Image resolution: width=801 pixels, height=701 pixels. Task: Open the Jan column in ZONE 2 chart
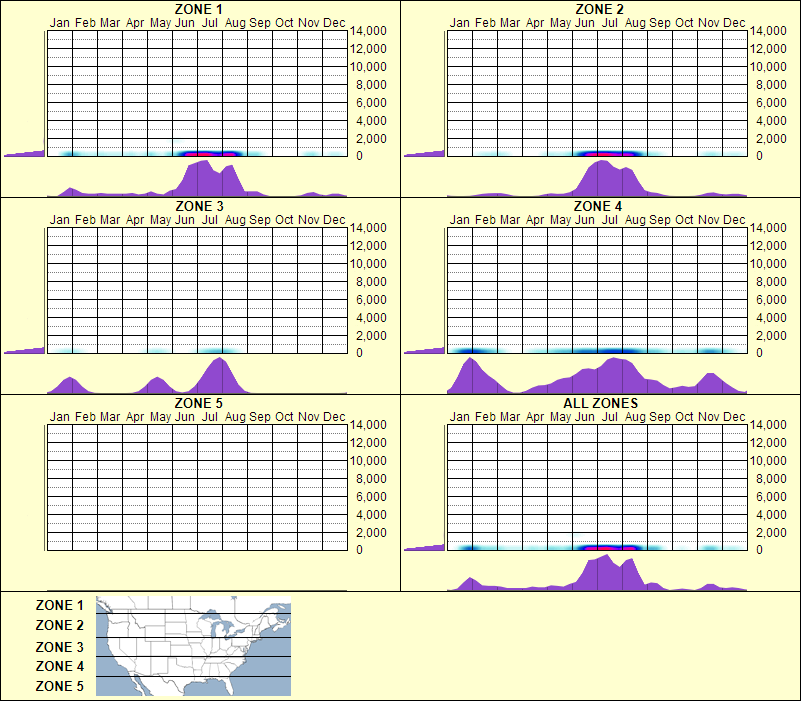click(x=459, y=90)
